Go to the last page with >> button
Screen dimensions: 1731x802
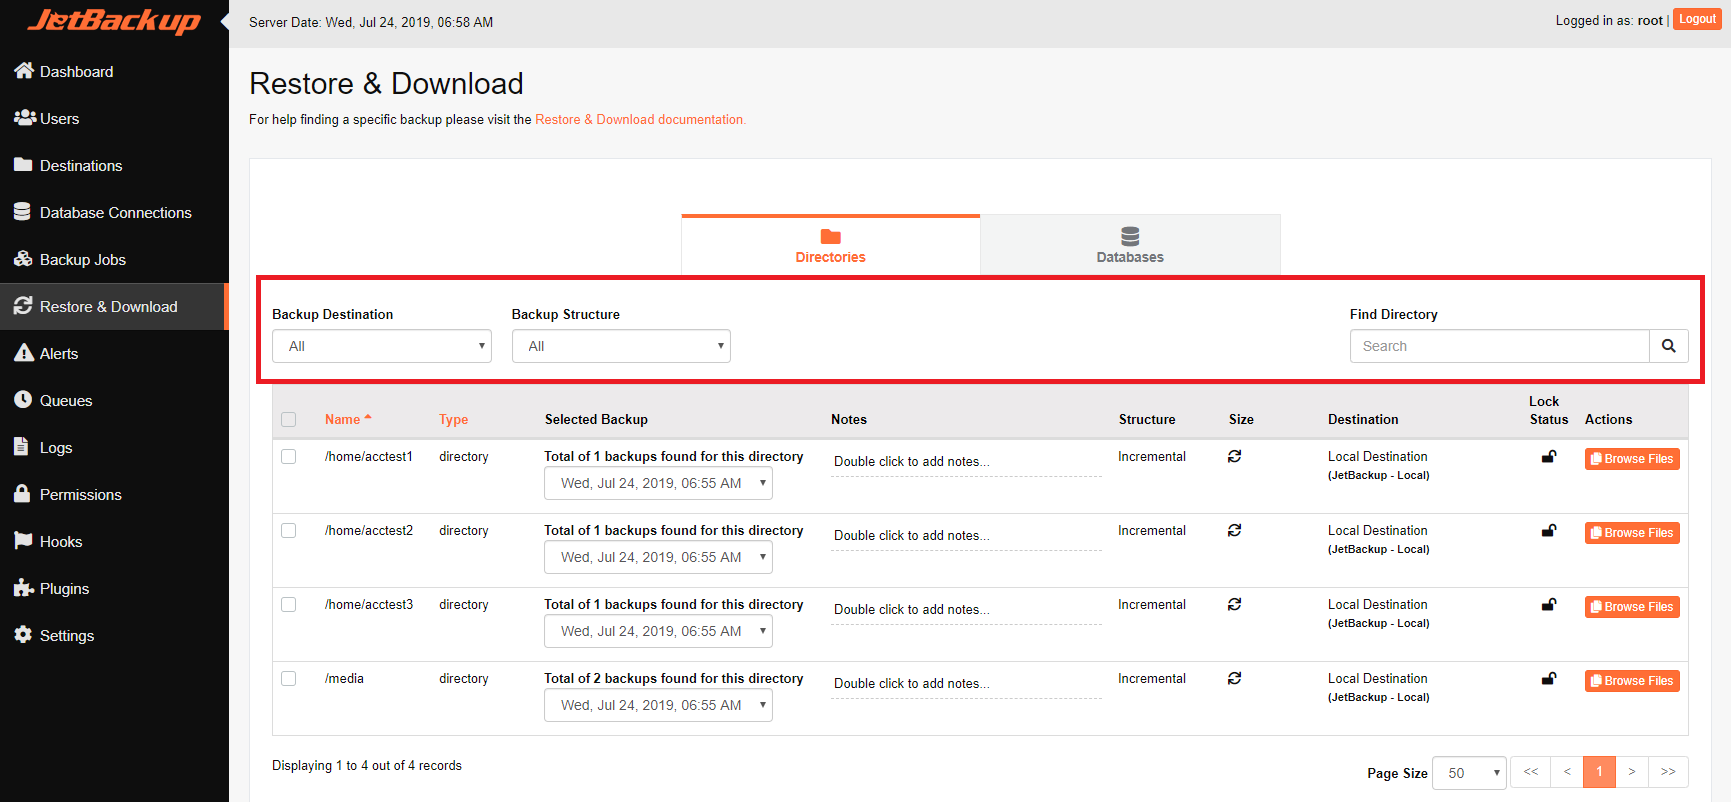pyautogui.click(x=1668, y=772)
